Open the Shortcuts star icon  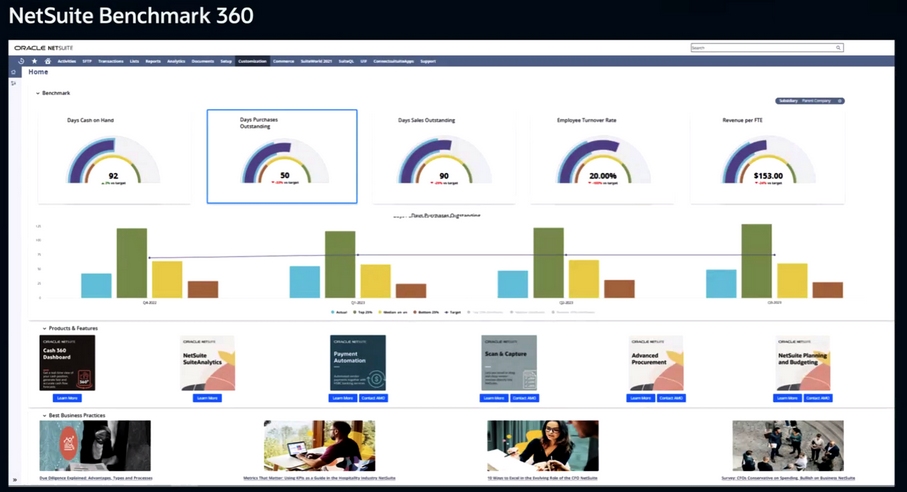(x=34, y=61)
